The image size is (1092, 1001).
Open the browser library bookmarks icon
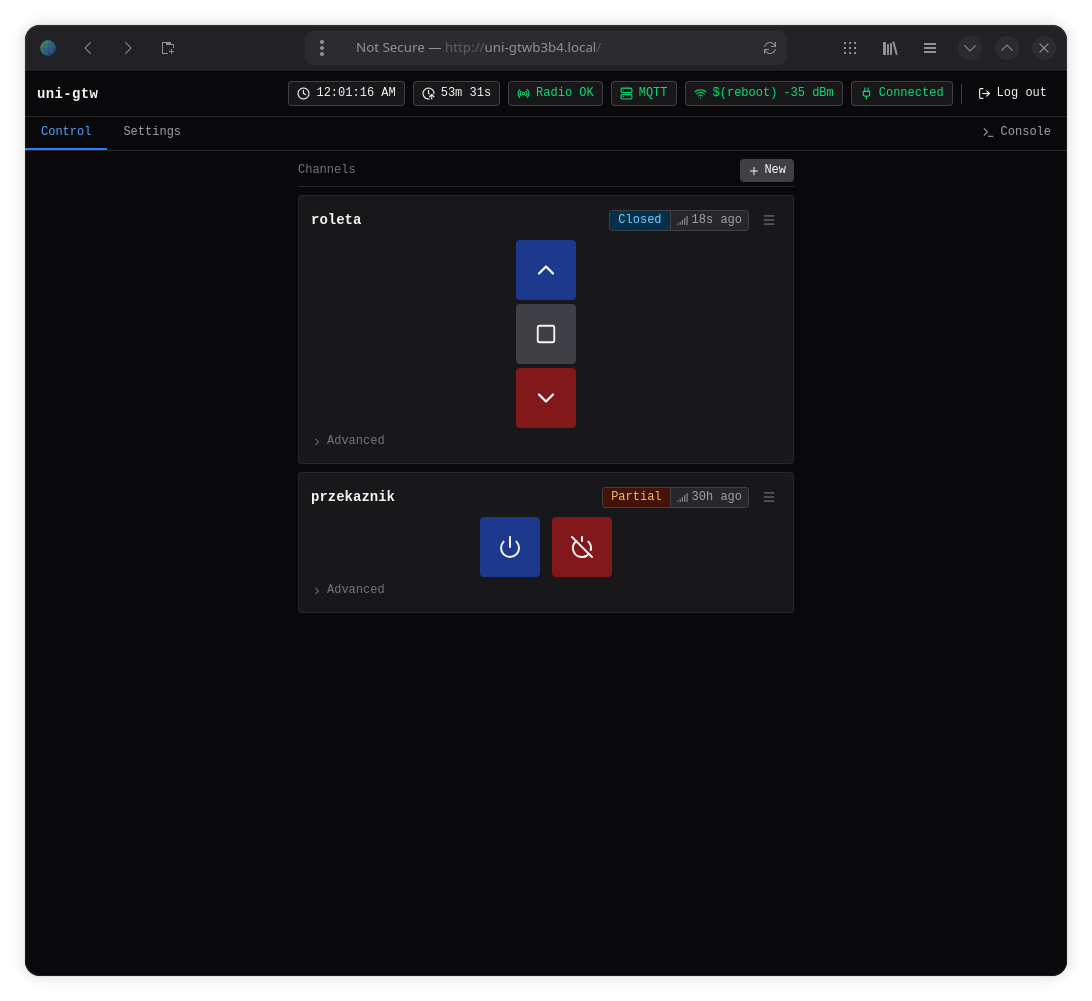pos(890,48)
